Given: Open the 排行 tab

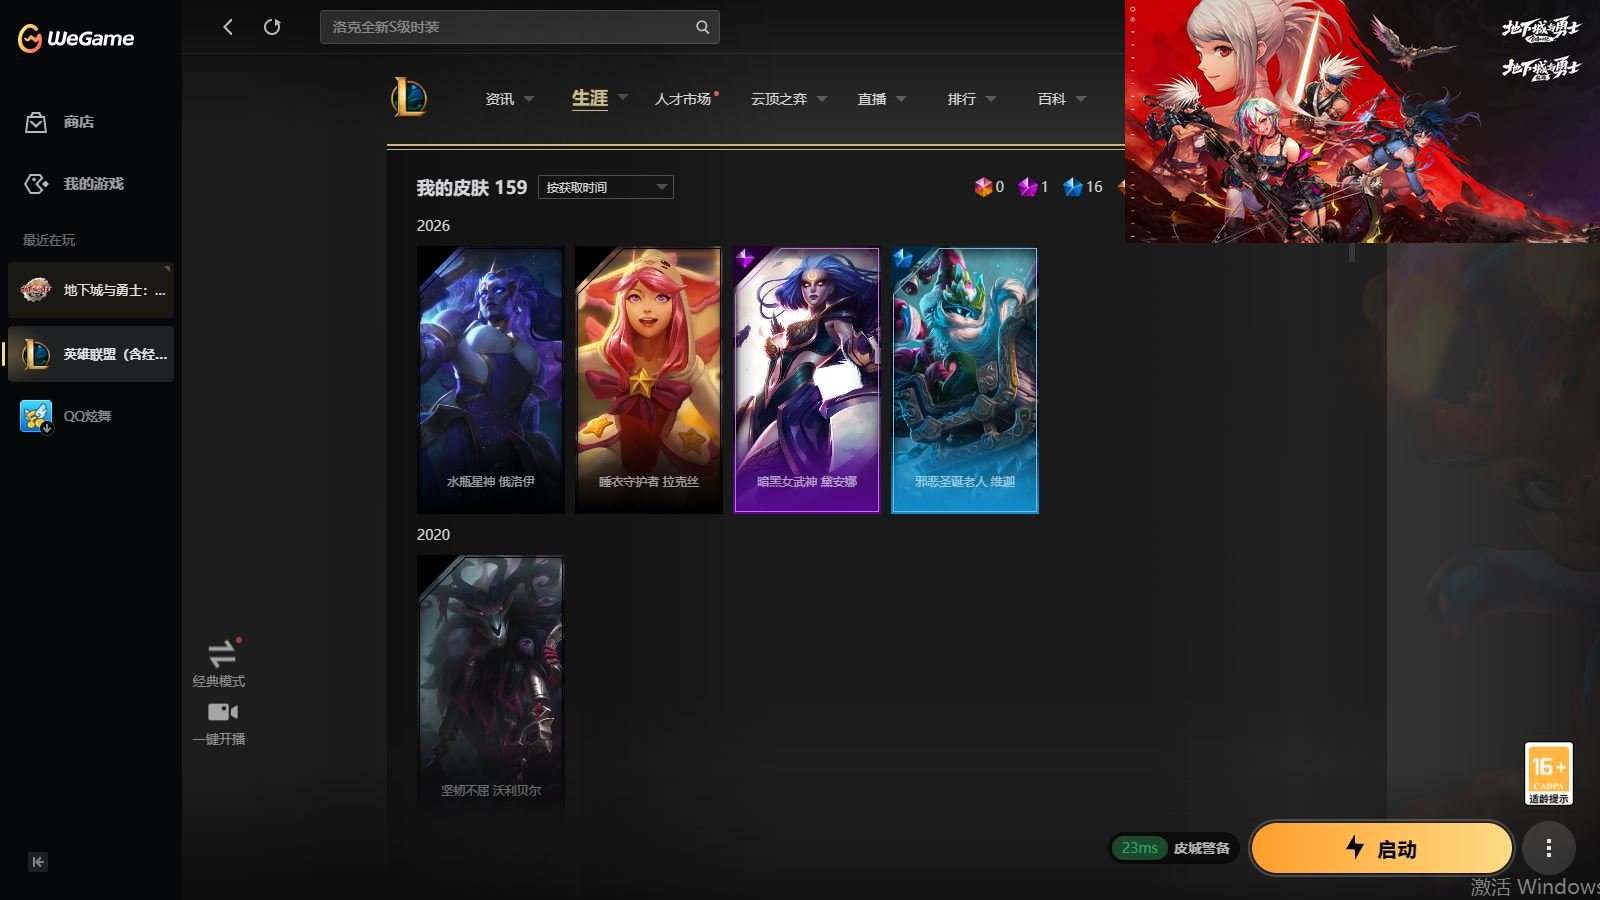Looking at the screenshot, I should 962,99.
